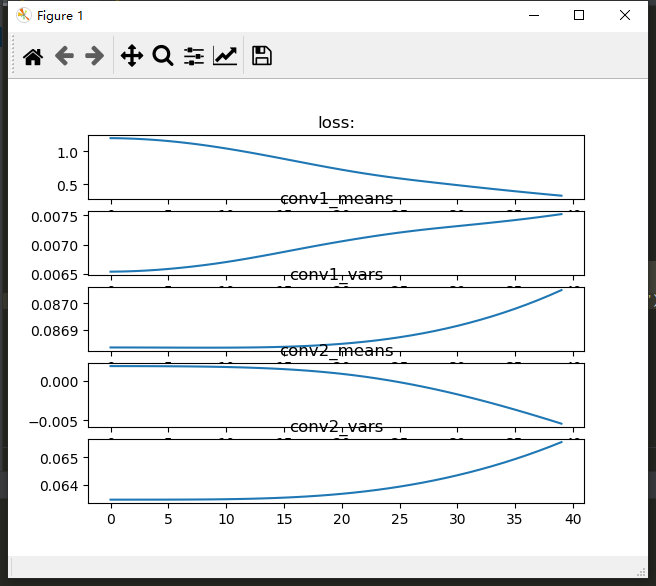Activate the pan axes tool
This screenshot has width=656, height=586.
132,56
